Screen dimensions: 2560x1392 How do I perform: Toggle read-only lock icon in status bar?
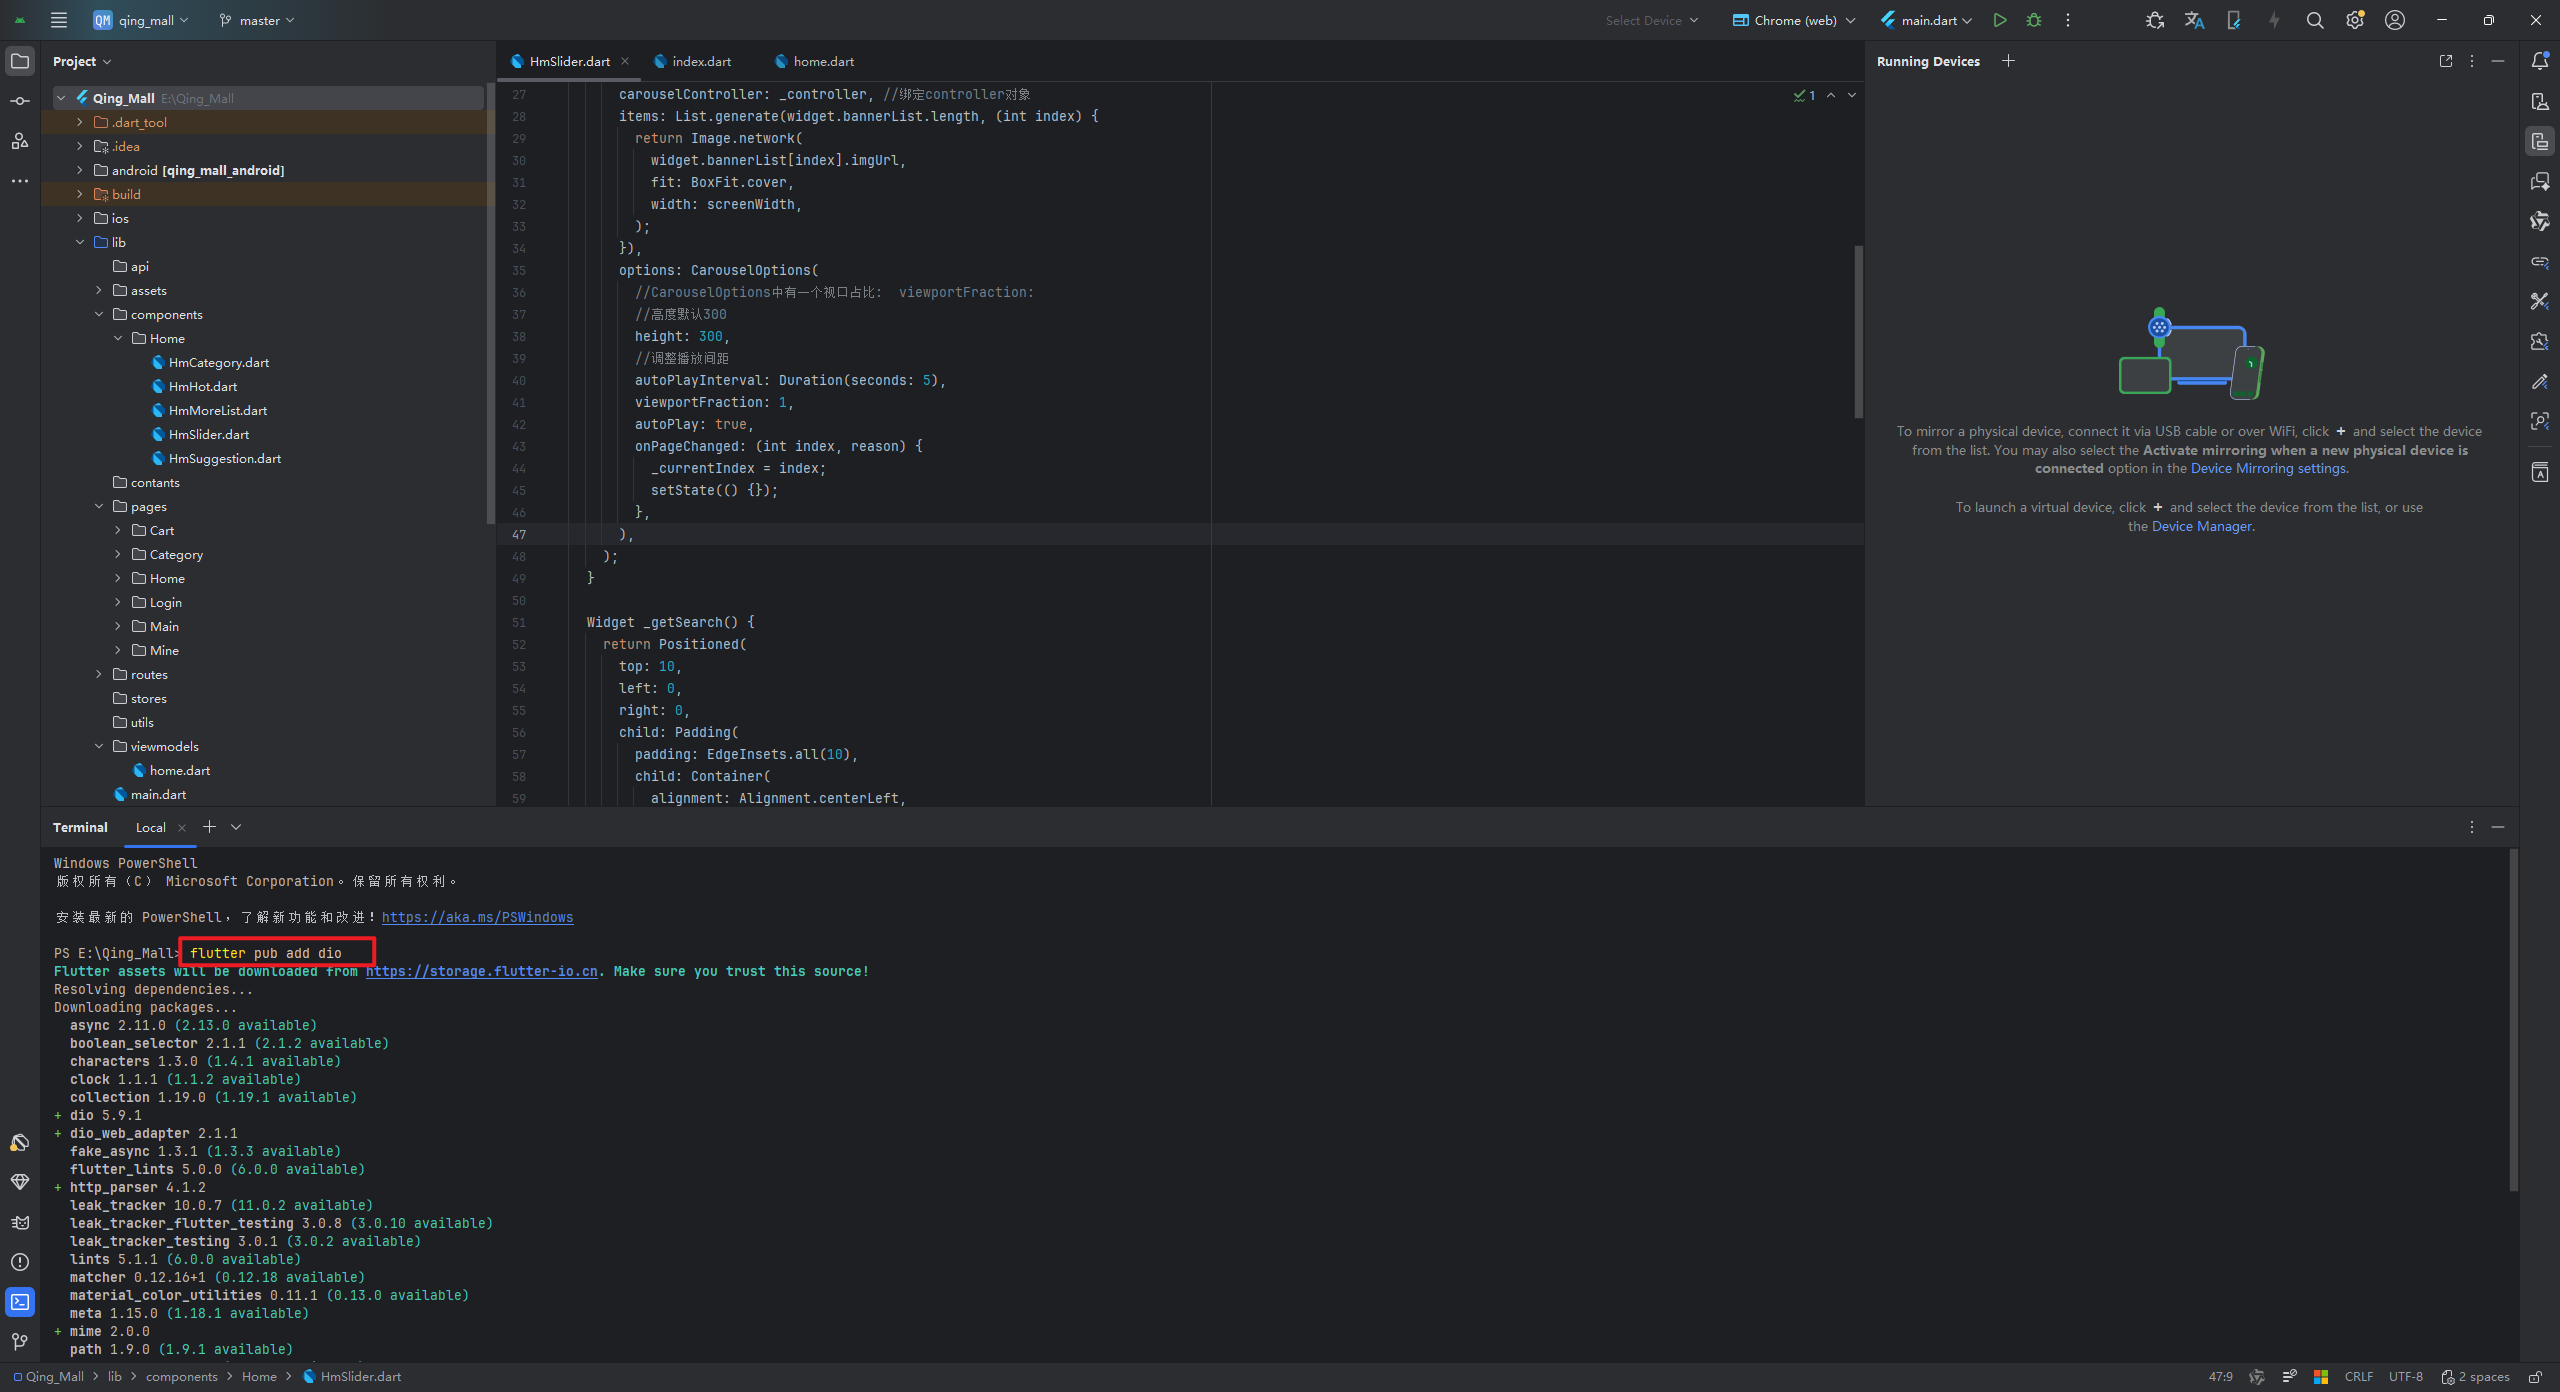point(2535,1377)
